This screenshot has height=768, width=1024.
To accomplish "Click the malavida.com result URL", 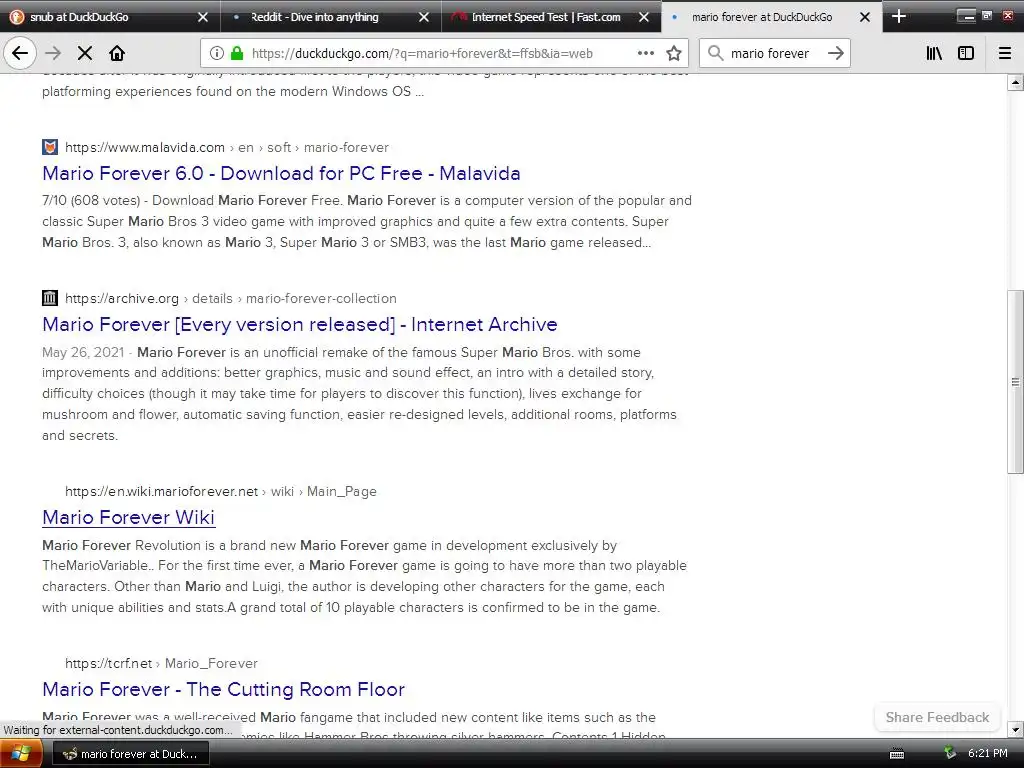I will pyautogui.click(x=227, y=148).
